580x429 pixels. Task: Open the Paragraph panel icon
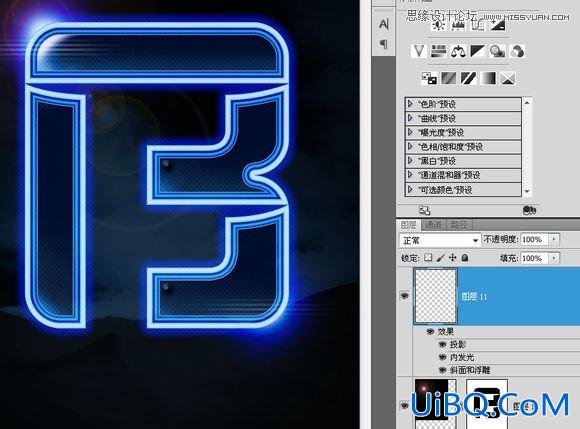coord(384,45)
